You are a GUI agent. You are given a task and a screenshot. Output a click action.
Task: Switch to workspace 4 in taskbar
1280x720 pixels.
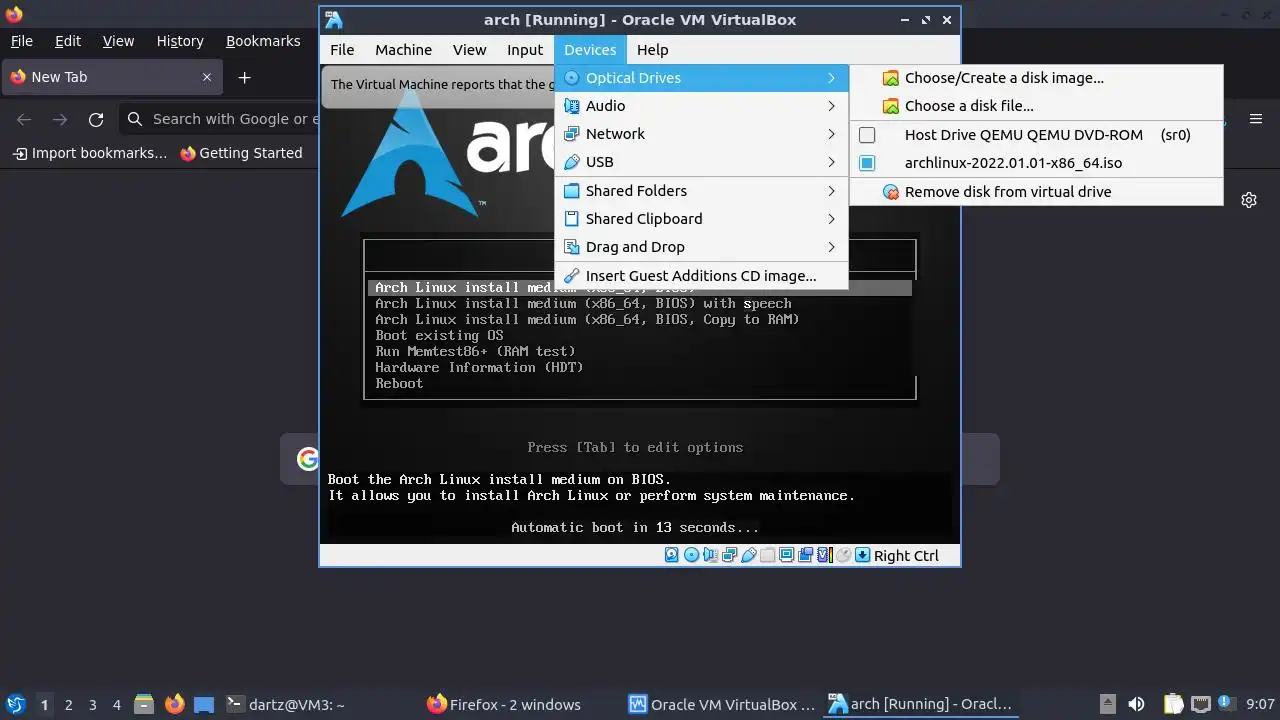[x=117, y=705]
